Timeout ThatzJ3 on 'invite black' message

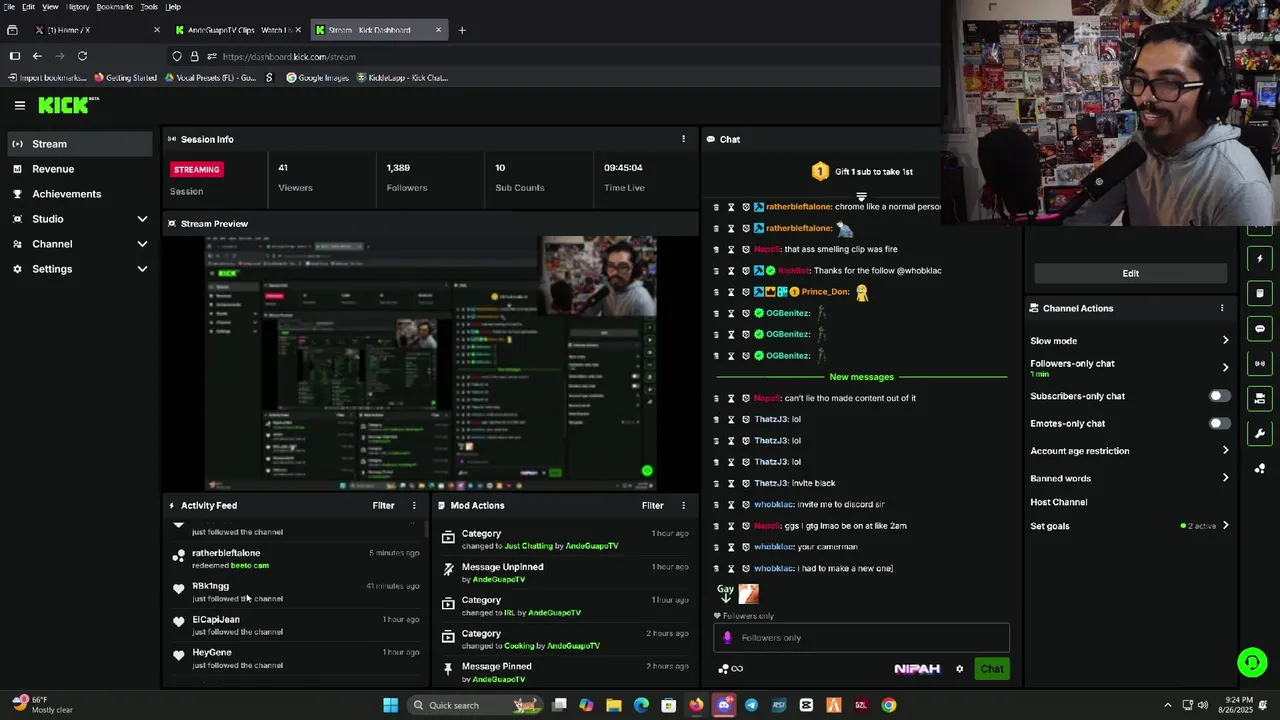[730, 483]
